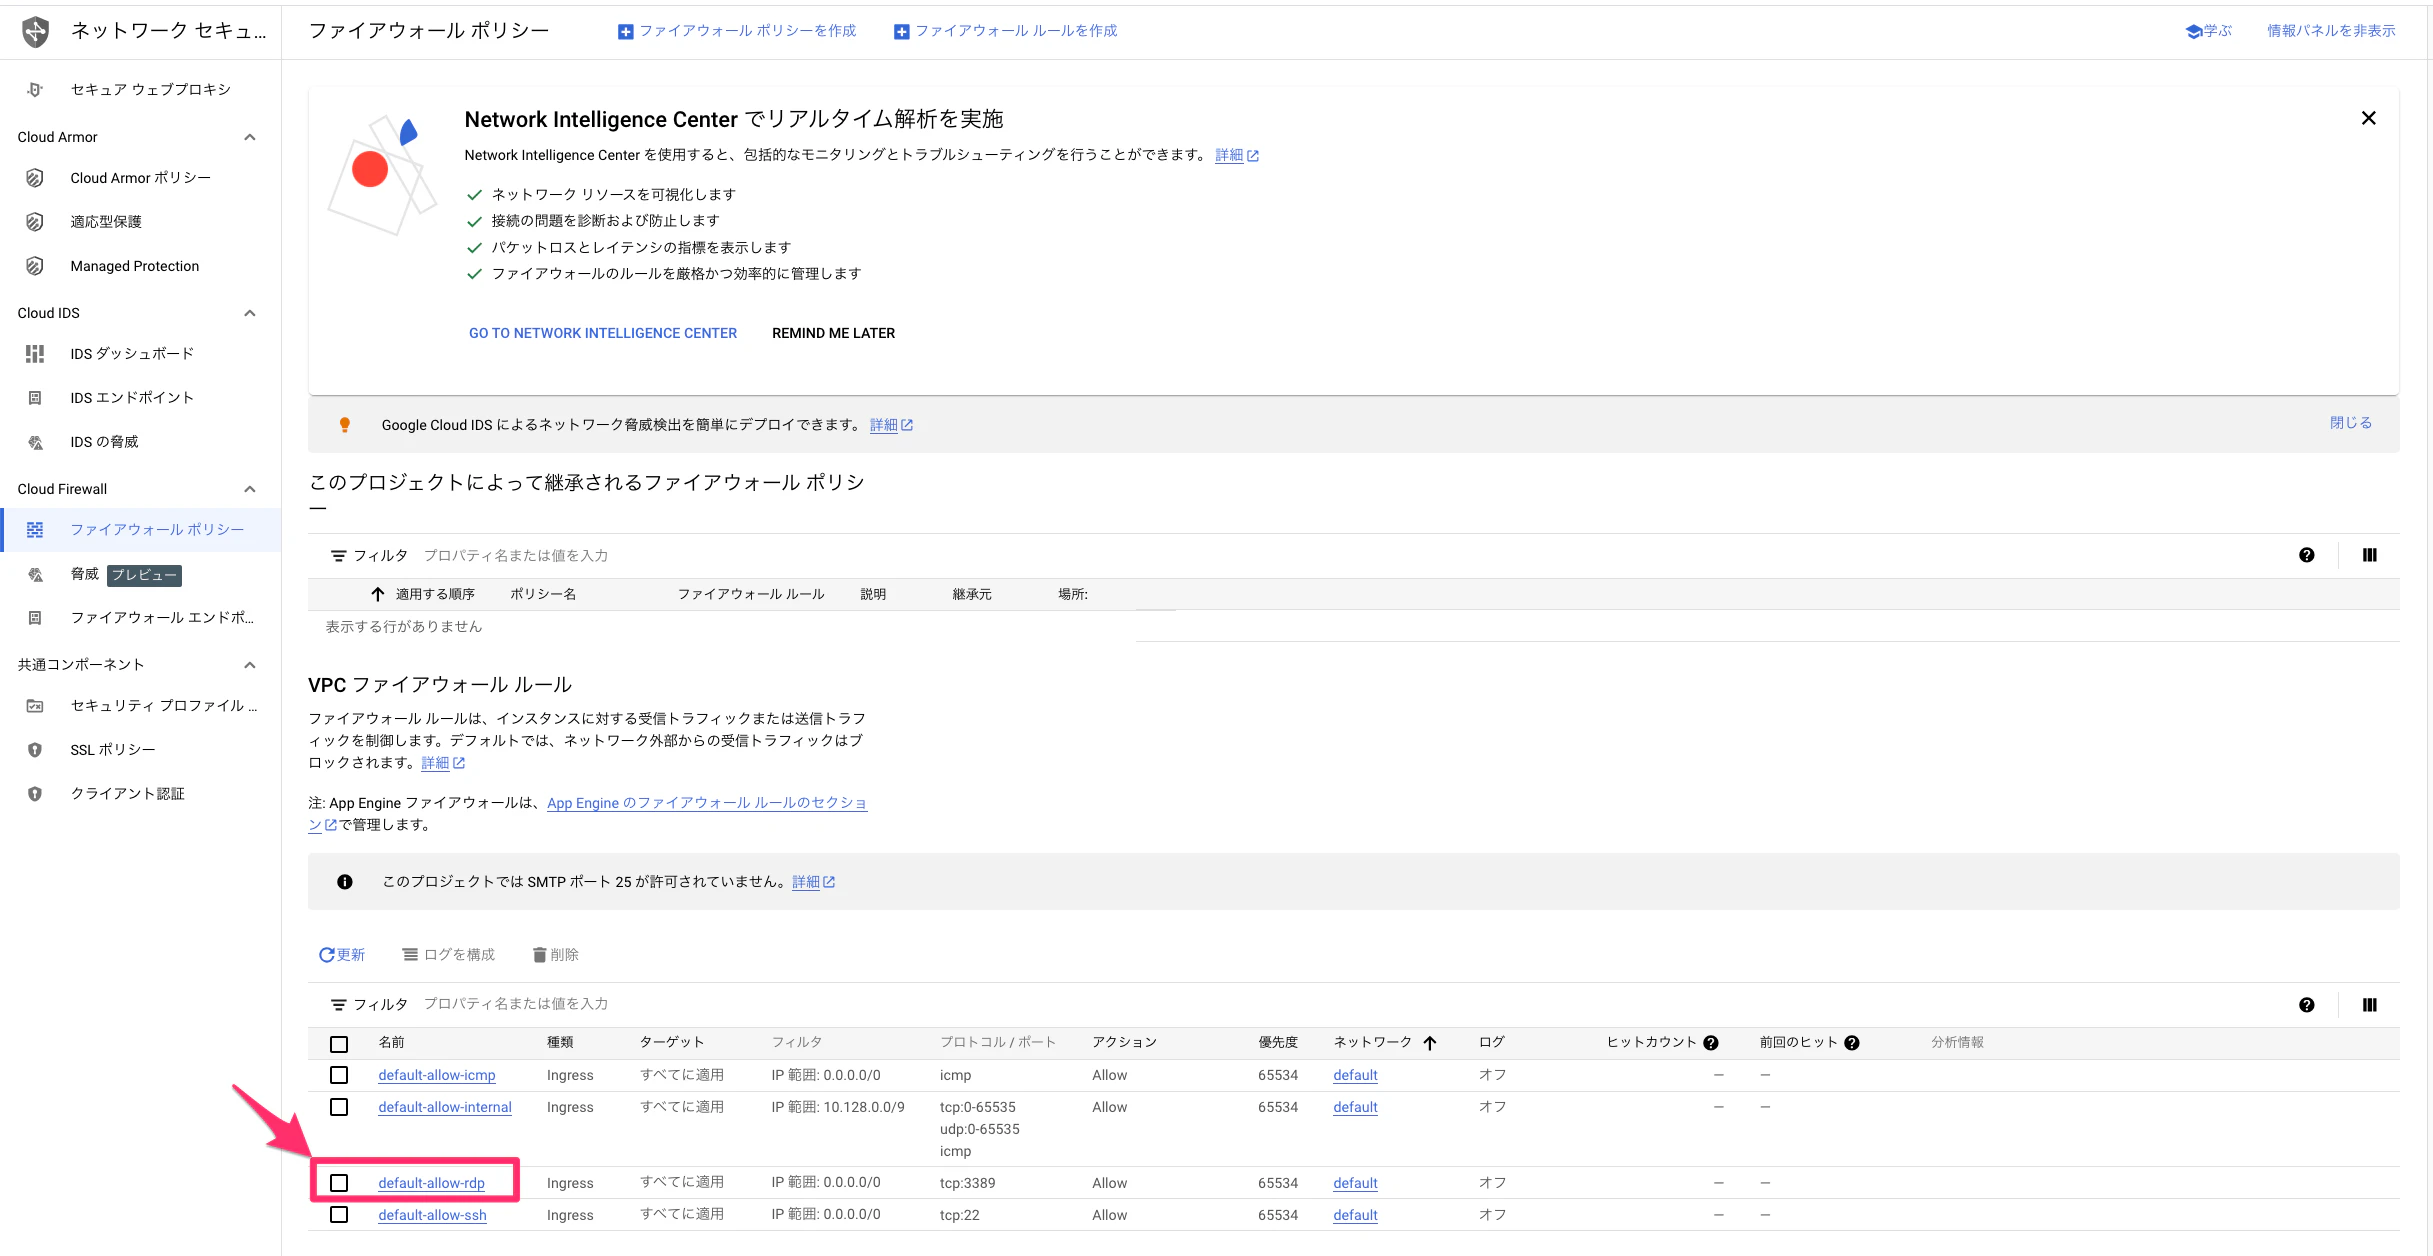2433x1256 pixels.
Task: Click the SSL ポリシー shield icon
Action: [x=35, y=750]
